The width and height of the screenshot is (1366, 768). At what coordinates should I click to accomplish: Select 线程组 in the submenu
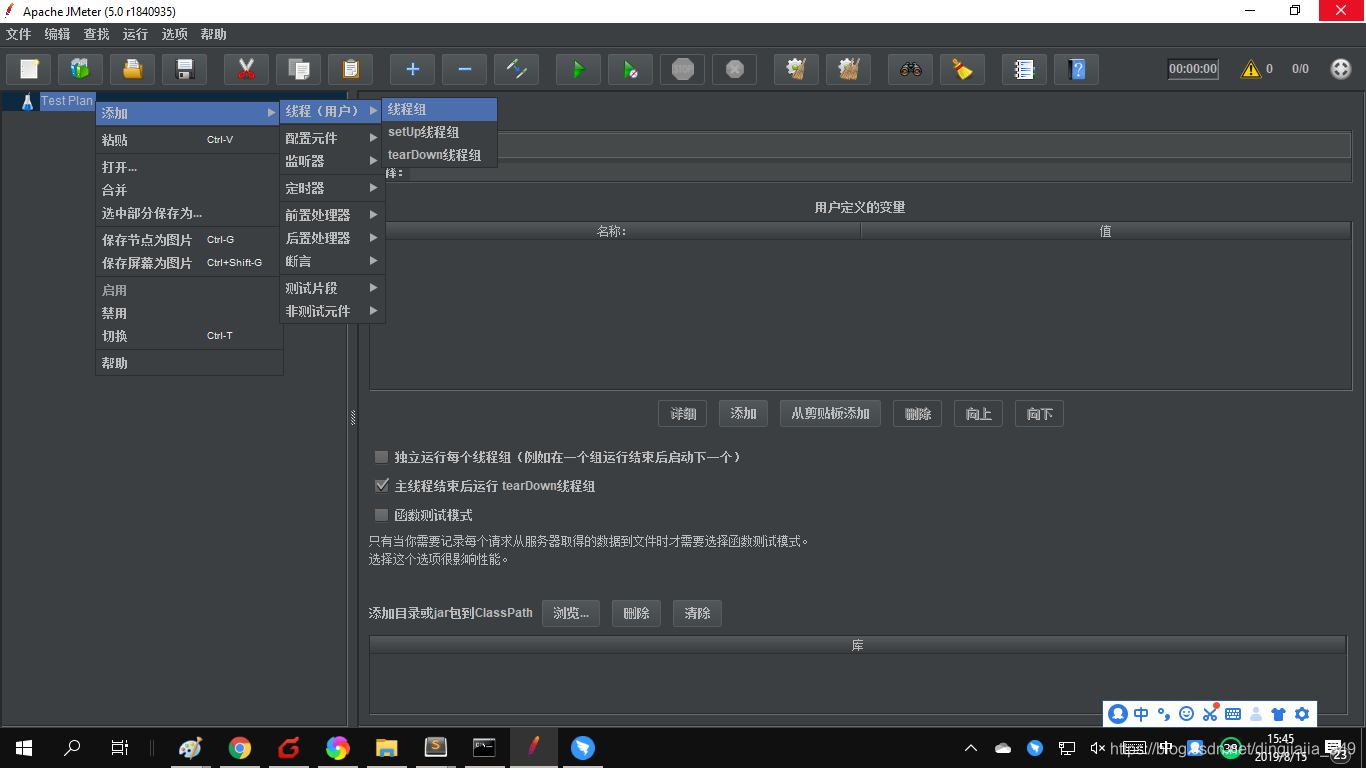point(439,109)
